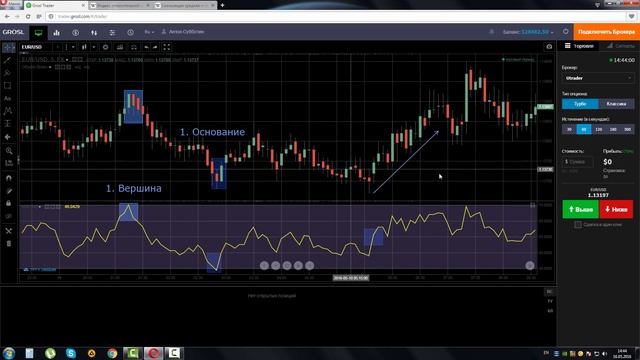The height and width of the screenshot is (360, 640).
Task: Click the green Выше button
Action: click(580, 209)
